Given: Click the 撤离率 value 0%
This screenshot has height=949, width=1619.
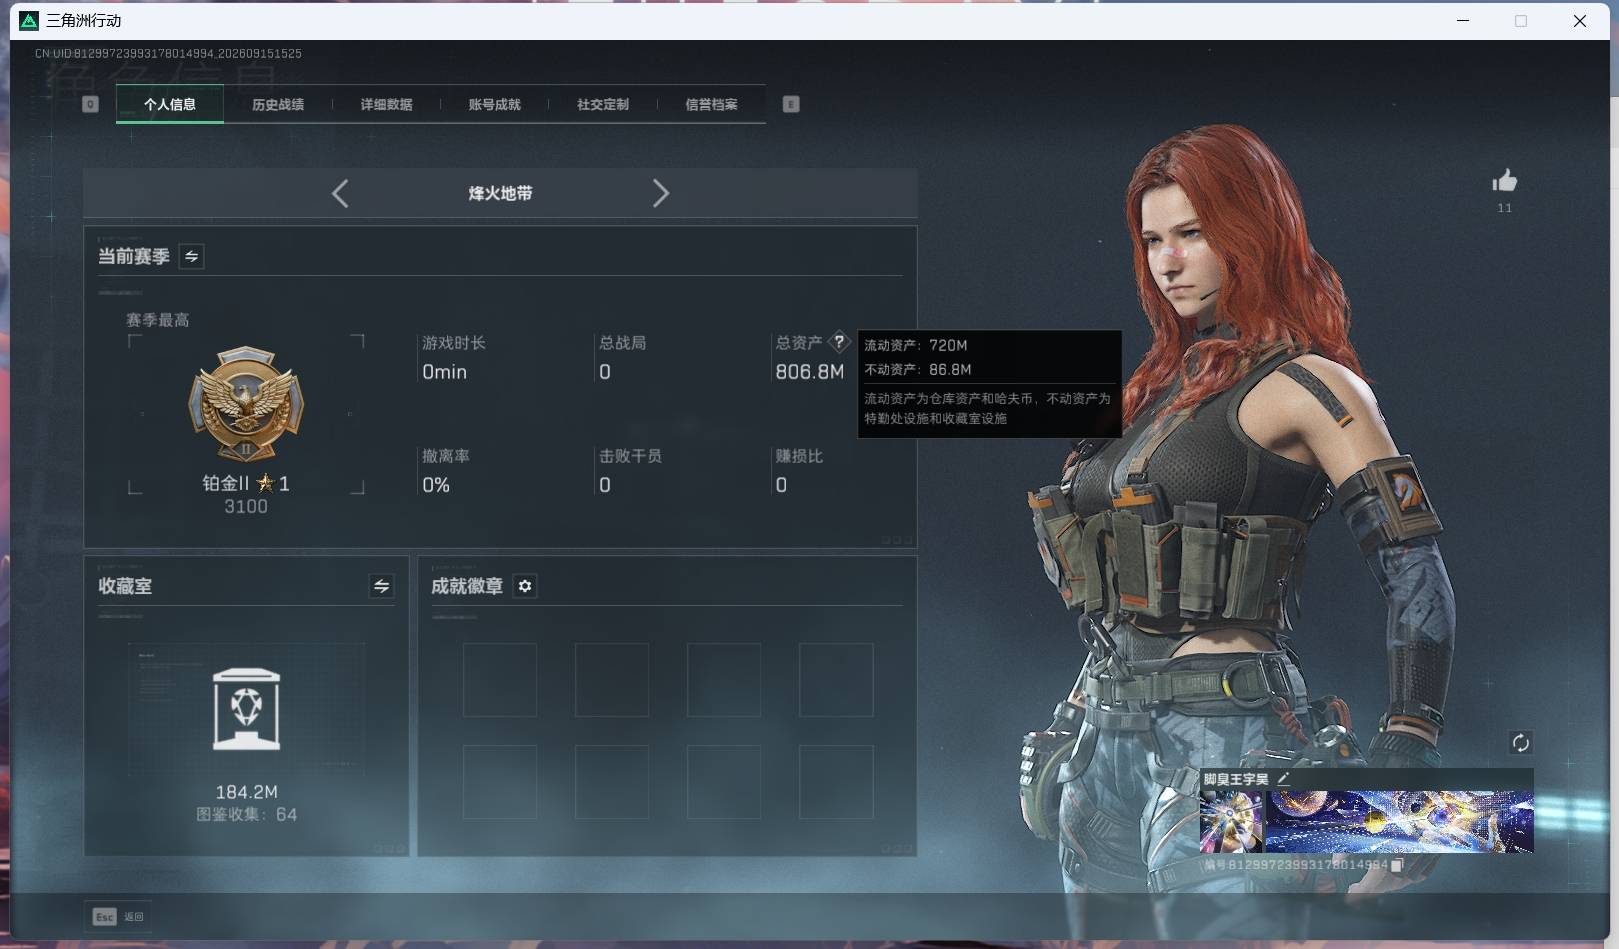Looking at the screenshot, I should (436, 485).
